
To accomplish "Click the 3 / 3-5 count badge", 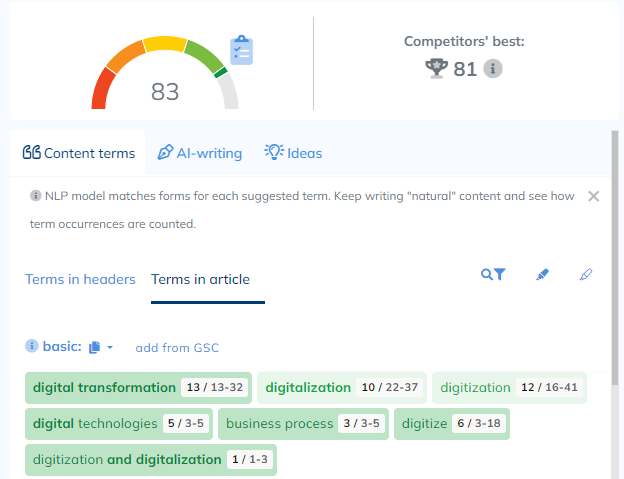I will tap(361, 423).
